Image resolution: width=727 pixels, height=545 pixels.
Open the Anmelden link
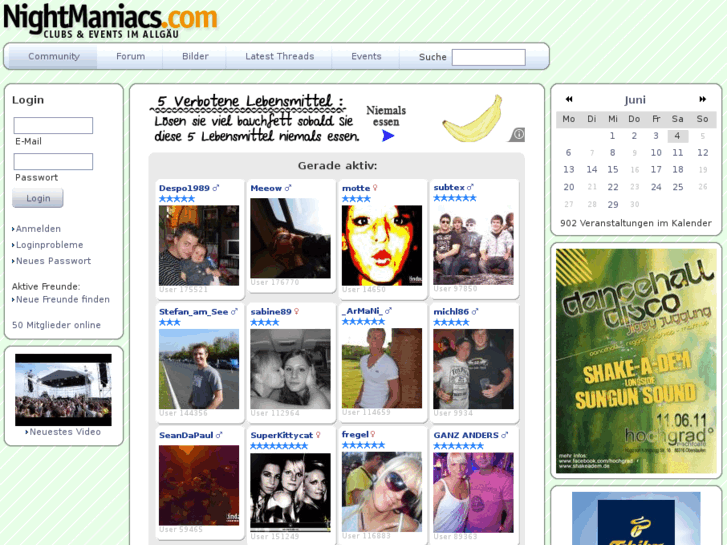(x=38, y=229)
